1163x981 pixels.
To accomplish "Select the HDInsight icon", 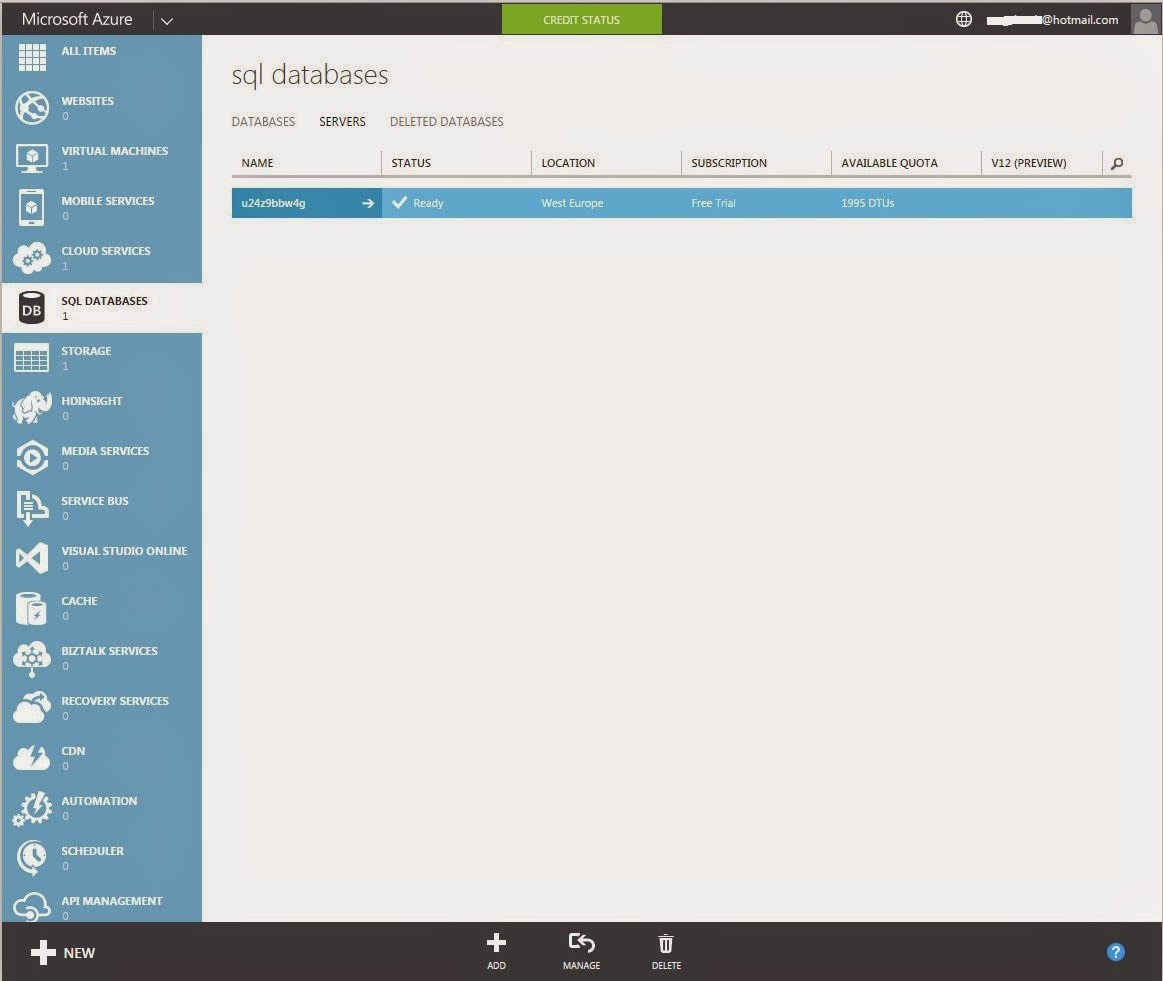I will point(31,407).
